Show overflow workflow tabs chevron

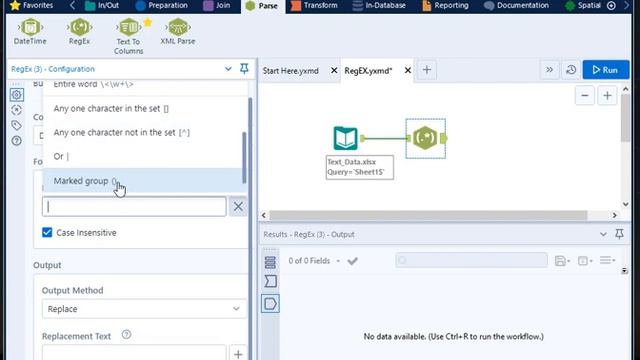(x=549, y=70)
